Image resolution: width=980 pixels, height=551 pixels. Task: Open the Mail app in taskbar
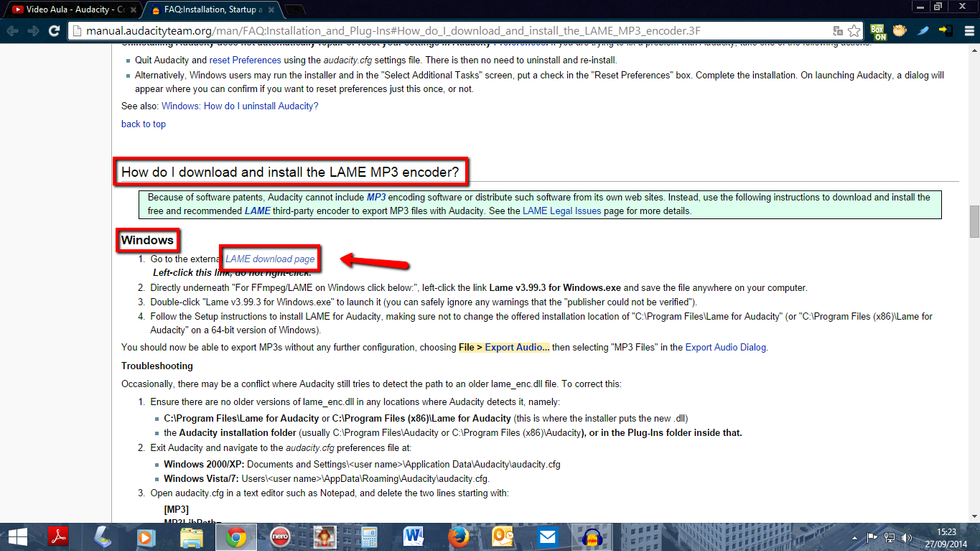click(x=548, y=537)
